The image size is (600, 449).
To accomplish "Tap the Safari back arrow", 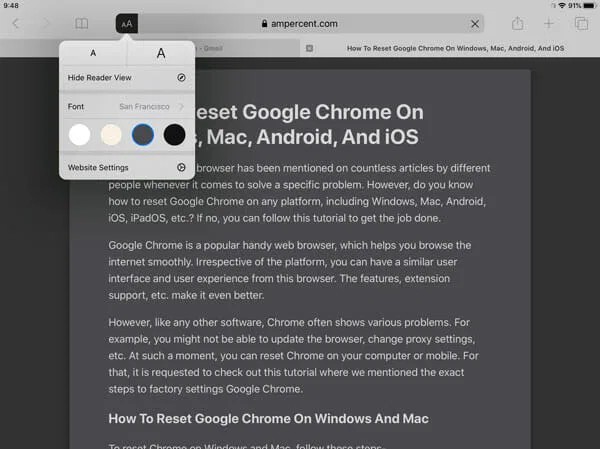I will [16, 23].
